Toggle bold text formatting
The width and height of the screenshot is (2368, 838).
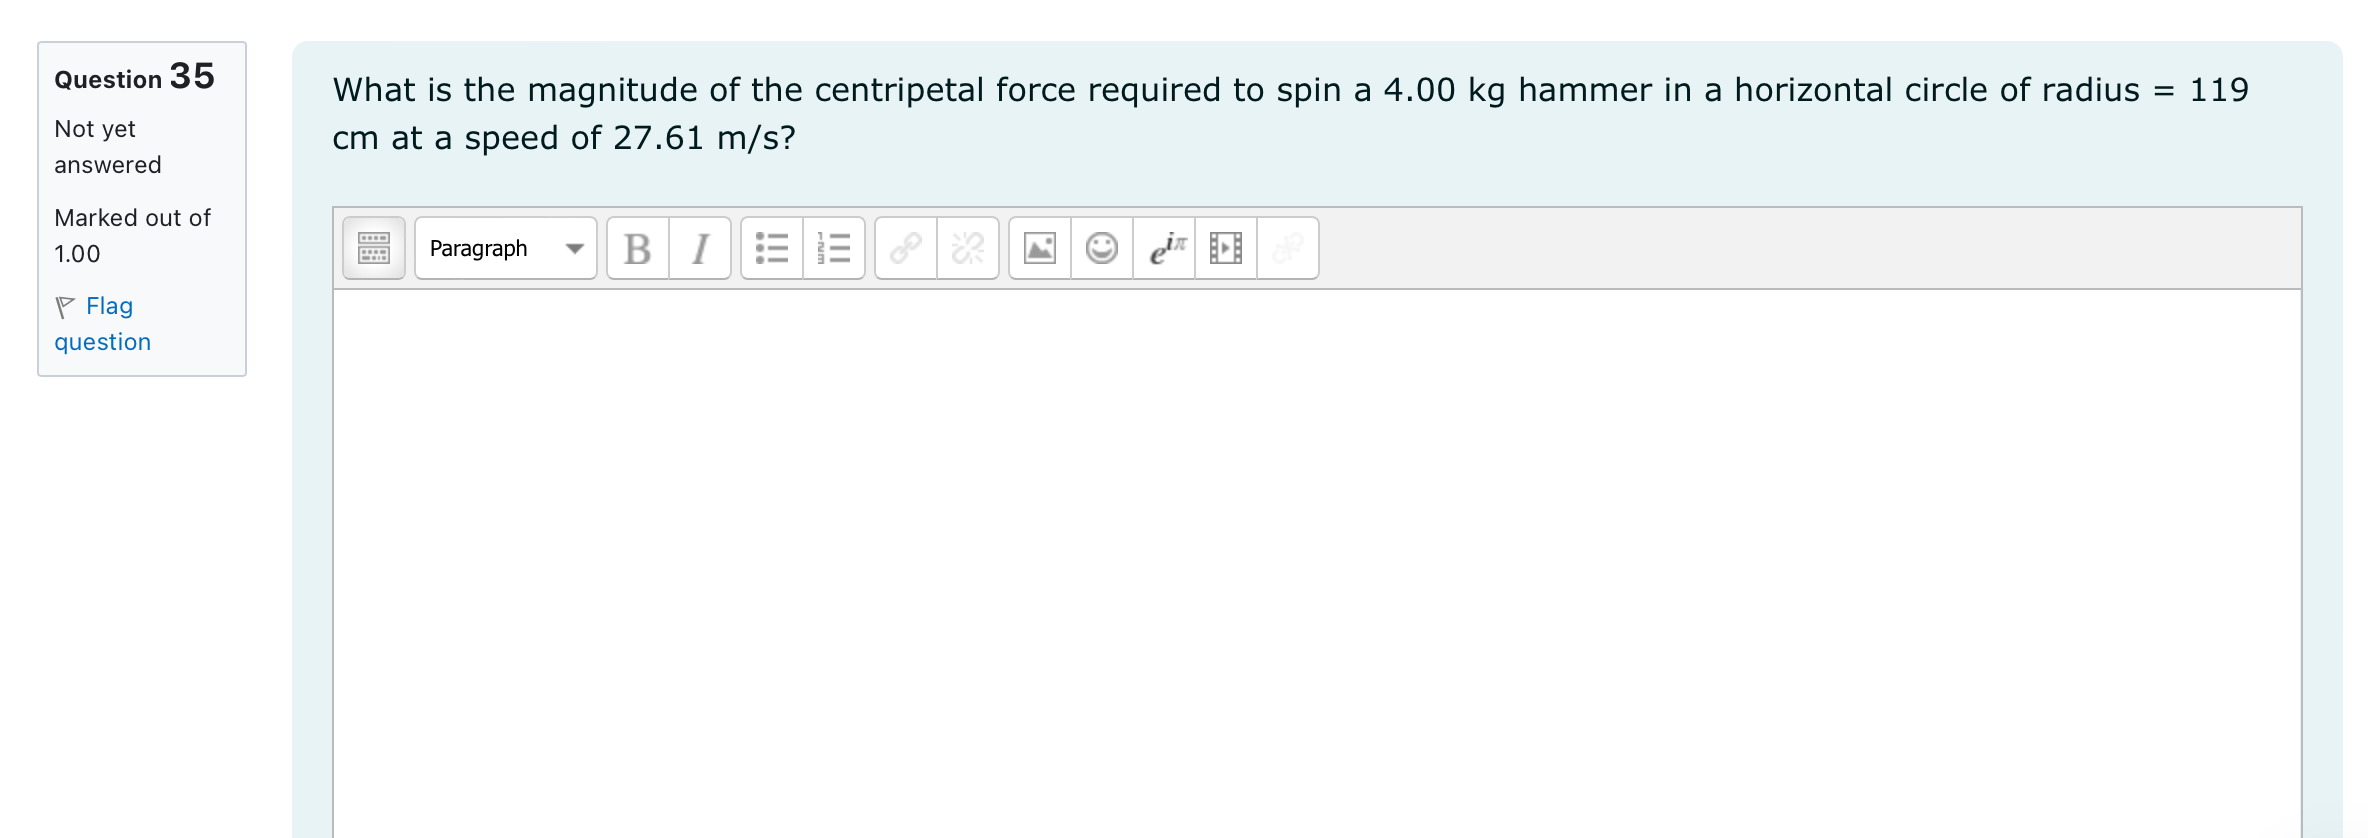click(x=637, y=248)
